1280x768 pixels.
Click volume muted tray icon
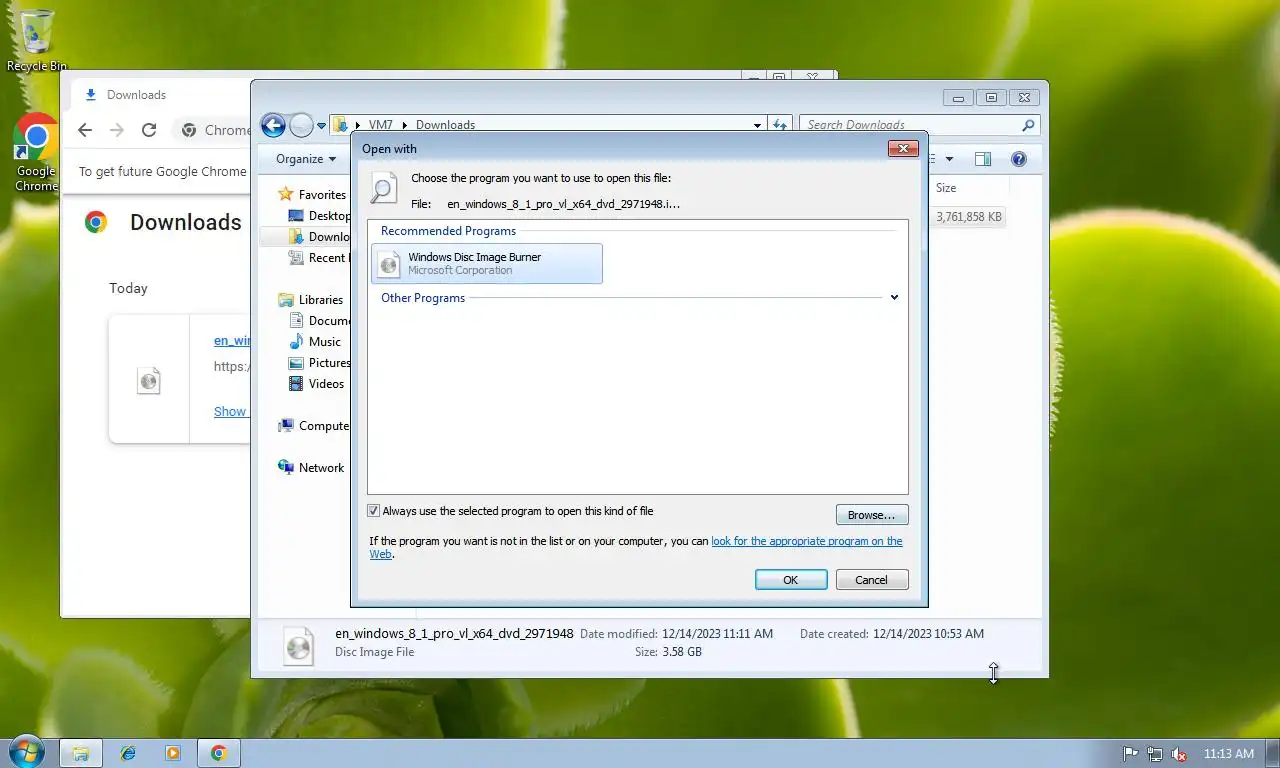pyautogui.click(x=1179, y=754)
